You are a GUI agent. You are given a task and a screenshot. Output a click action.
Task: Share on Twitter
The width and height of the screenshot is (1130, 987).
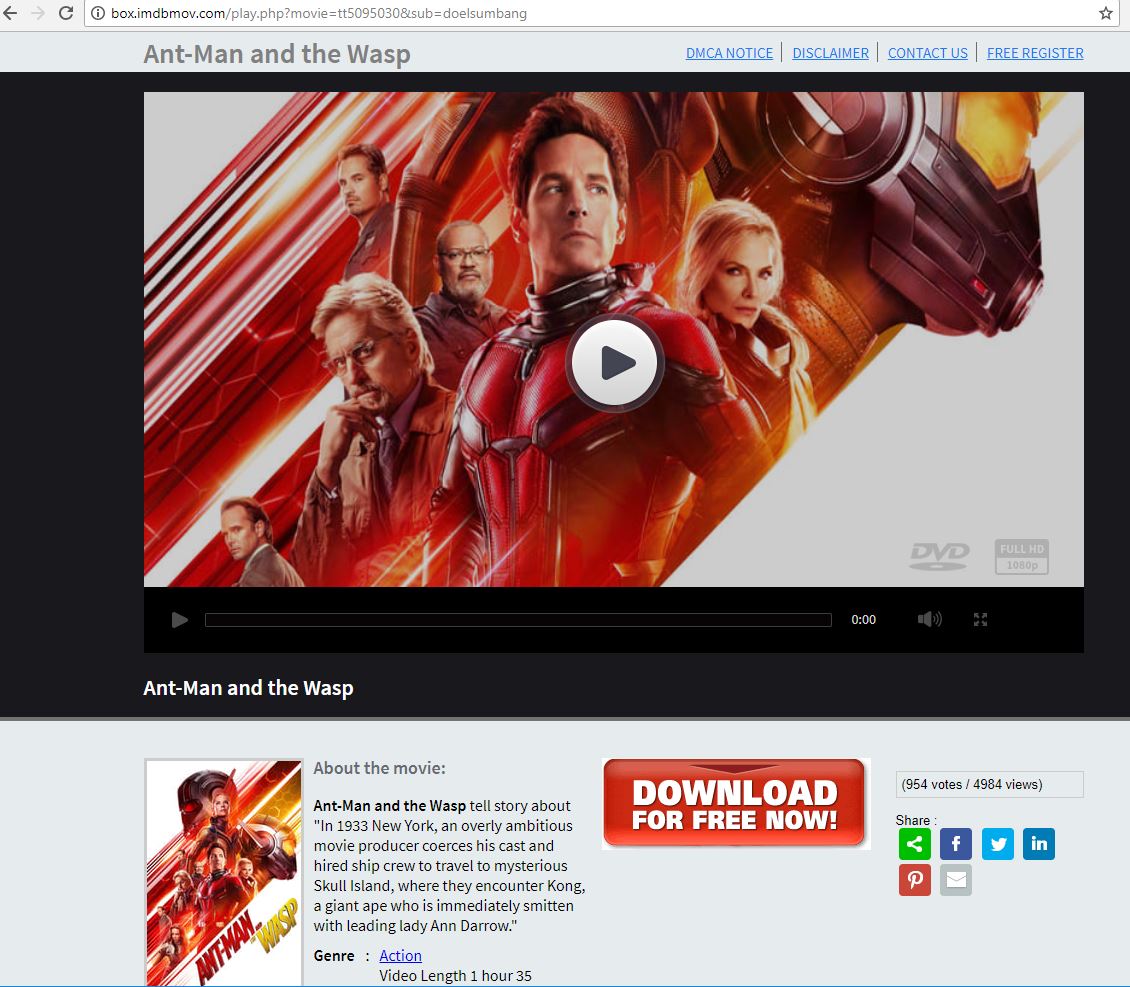997,844
